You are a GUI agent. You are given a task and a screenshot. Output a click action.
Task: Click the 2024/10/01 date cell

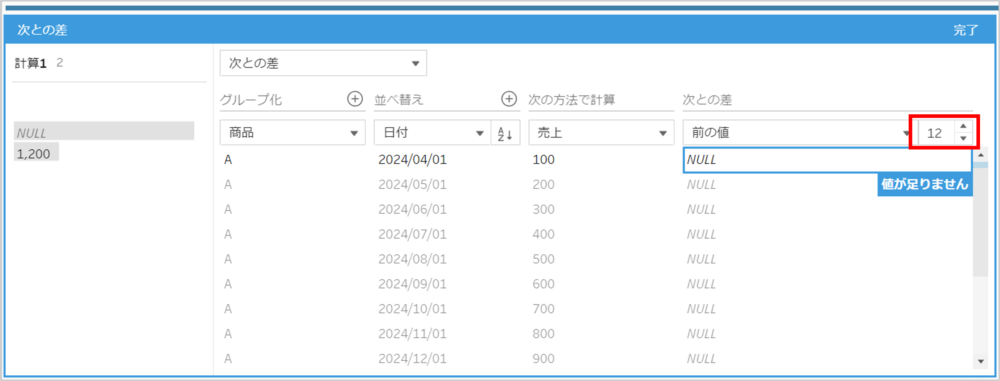click(x=413, y=309)
